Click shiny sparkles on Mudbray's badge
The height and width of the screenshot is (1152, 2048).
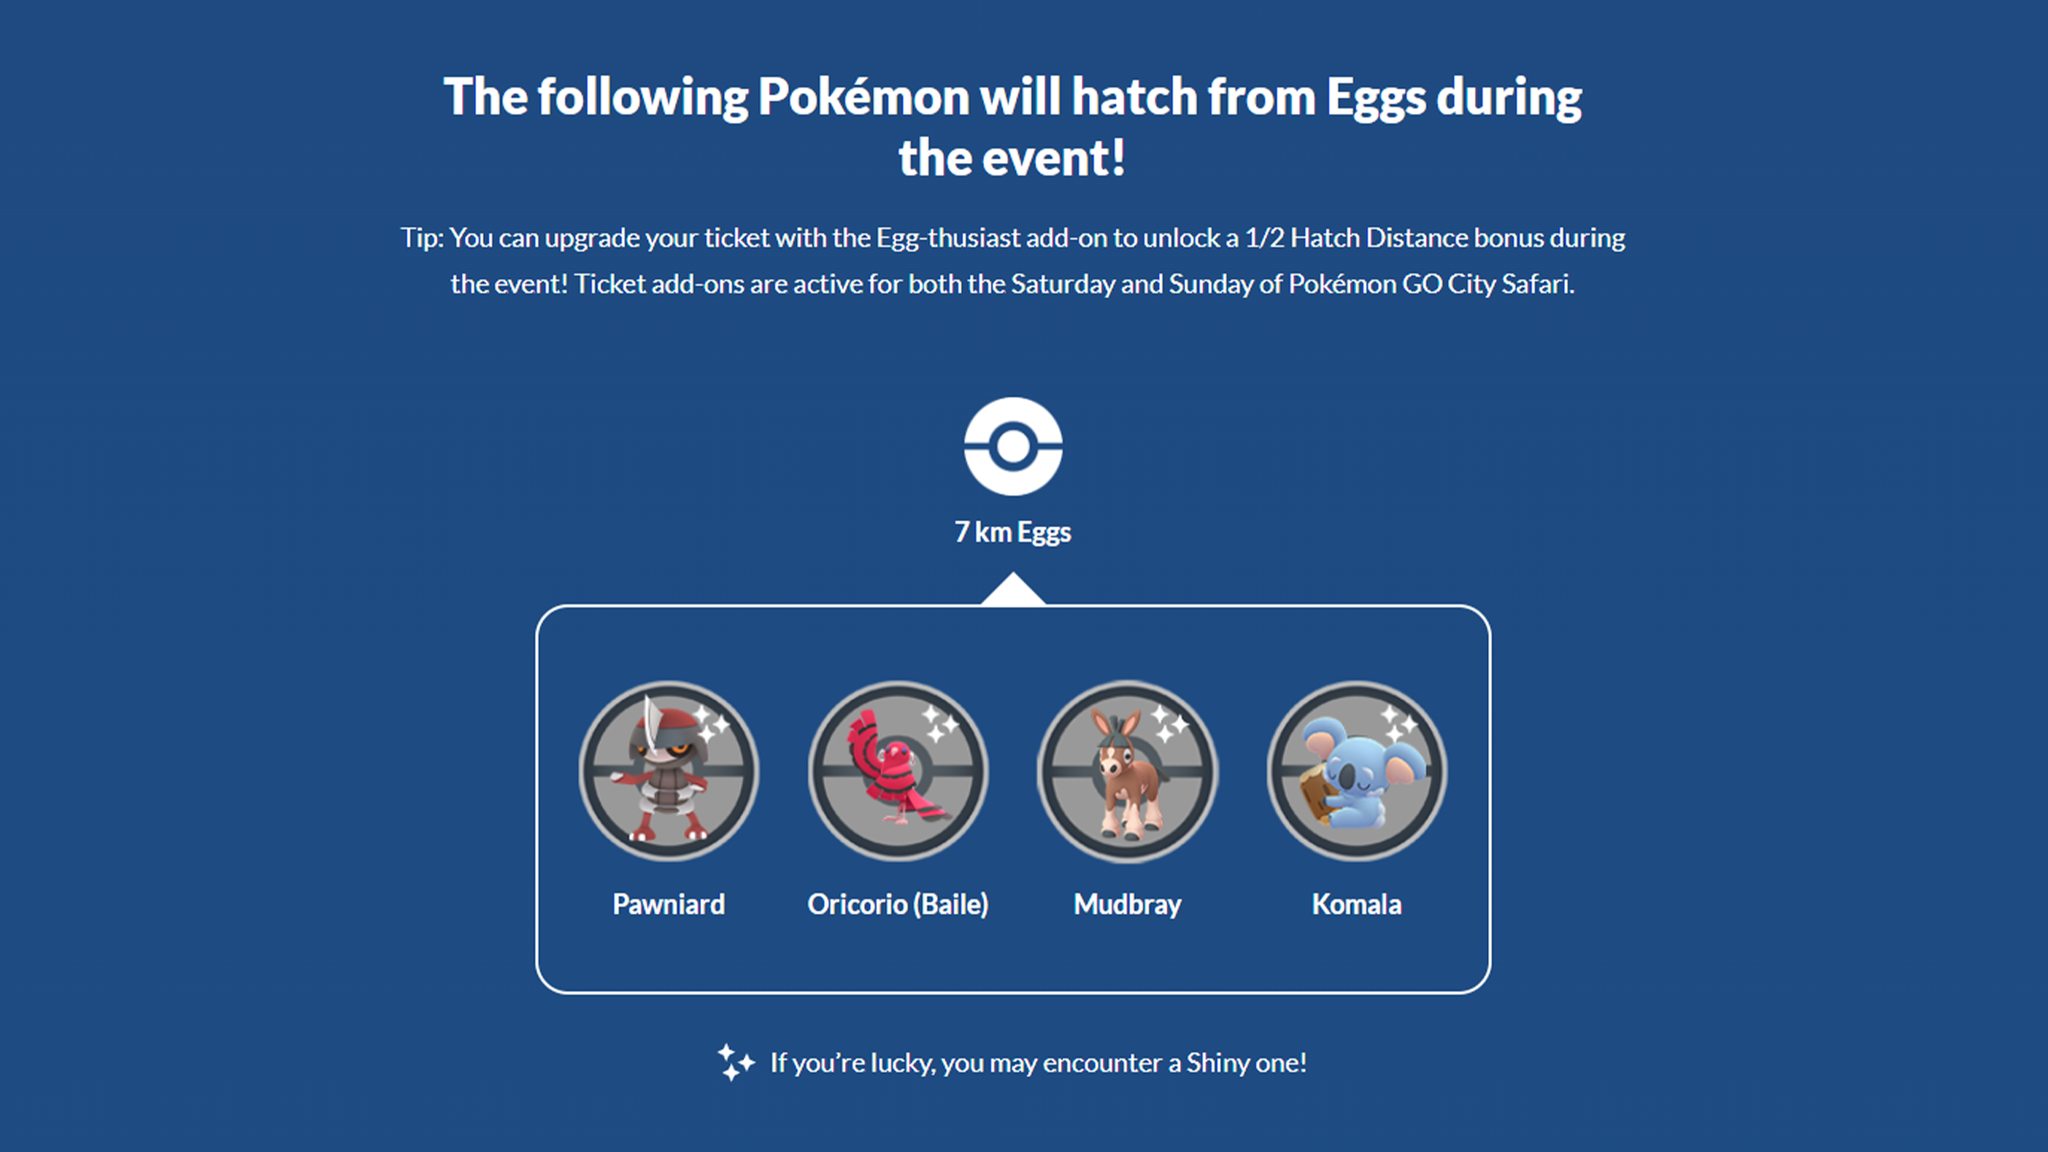[x=1169, y=722]
